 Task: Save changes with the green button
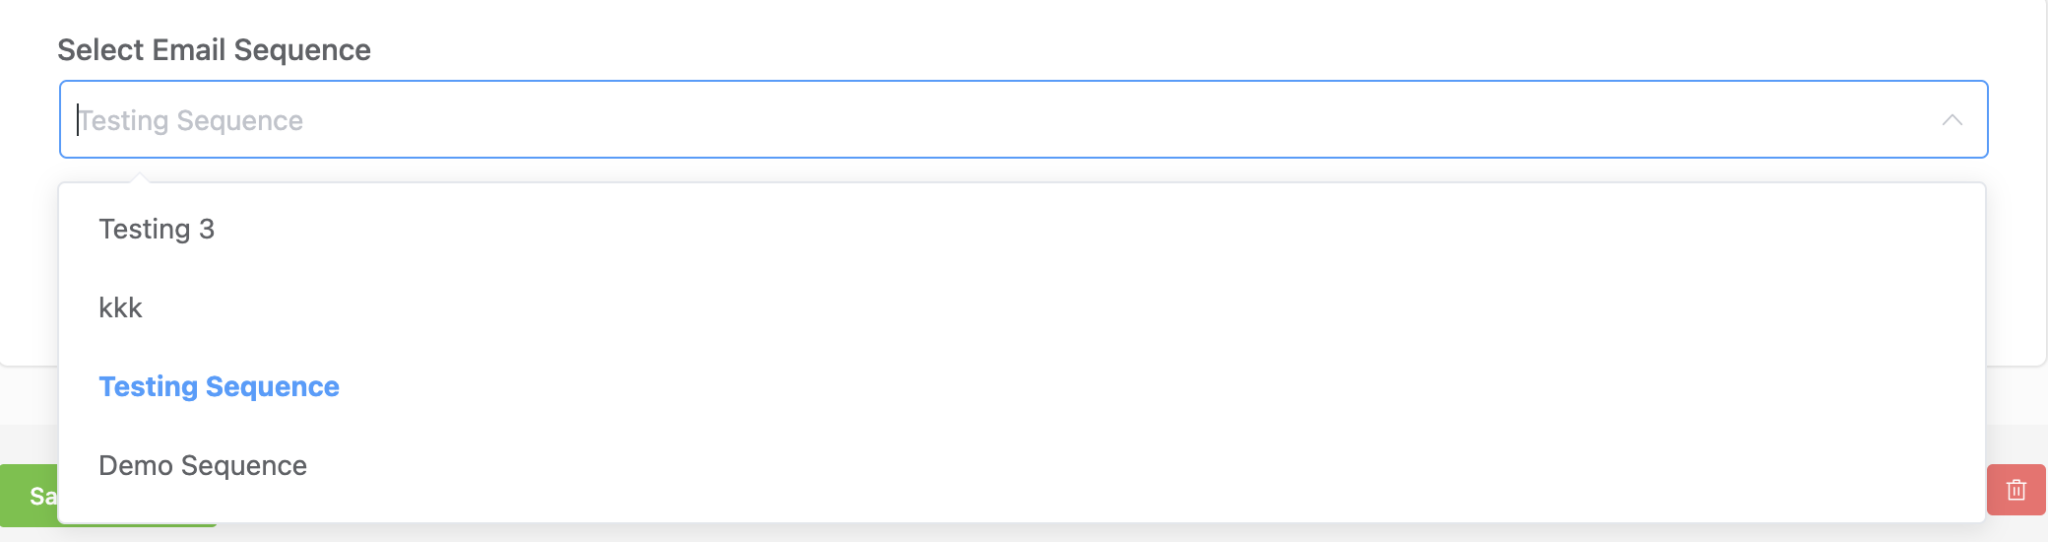tap(30, 496)
